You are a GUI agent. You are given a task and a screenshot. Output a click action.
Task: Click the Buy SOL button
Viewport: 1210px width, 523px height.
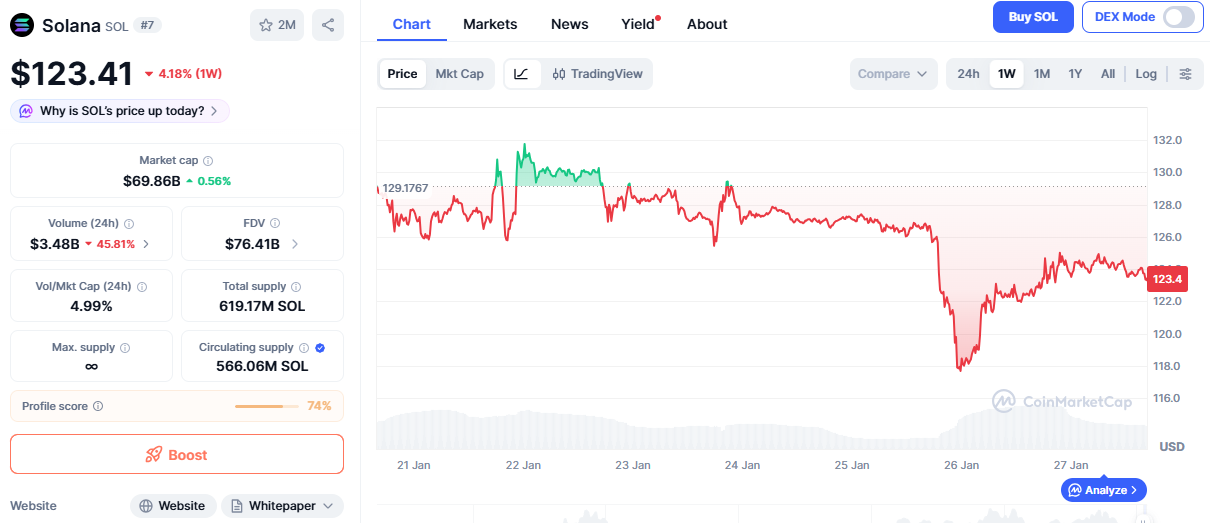1033,17
